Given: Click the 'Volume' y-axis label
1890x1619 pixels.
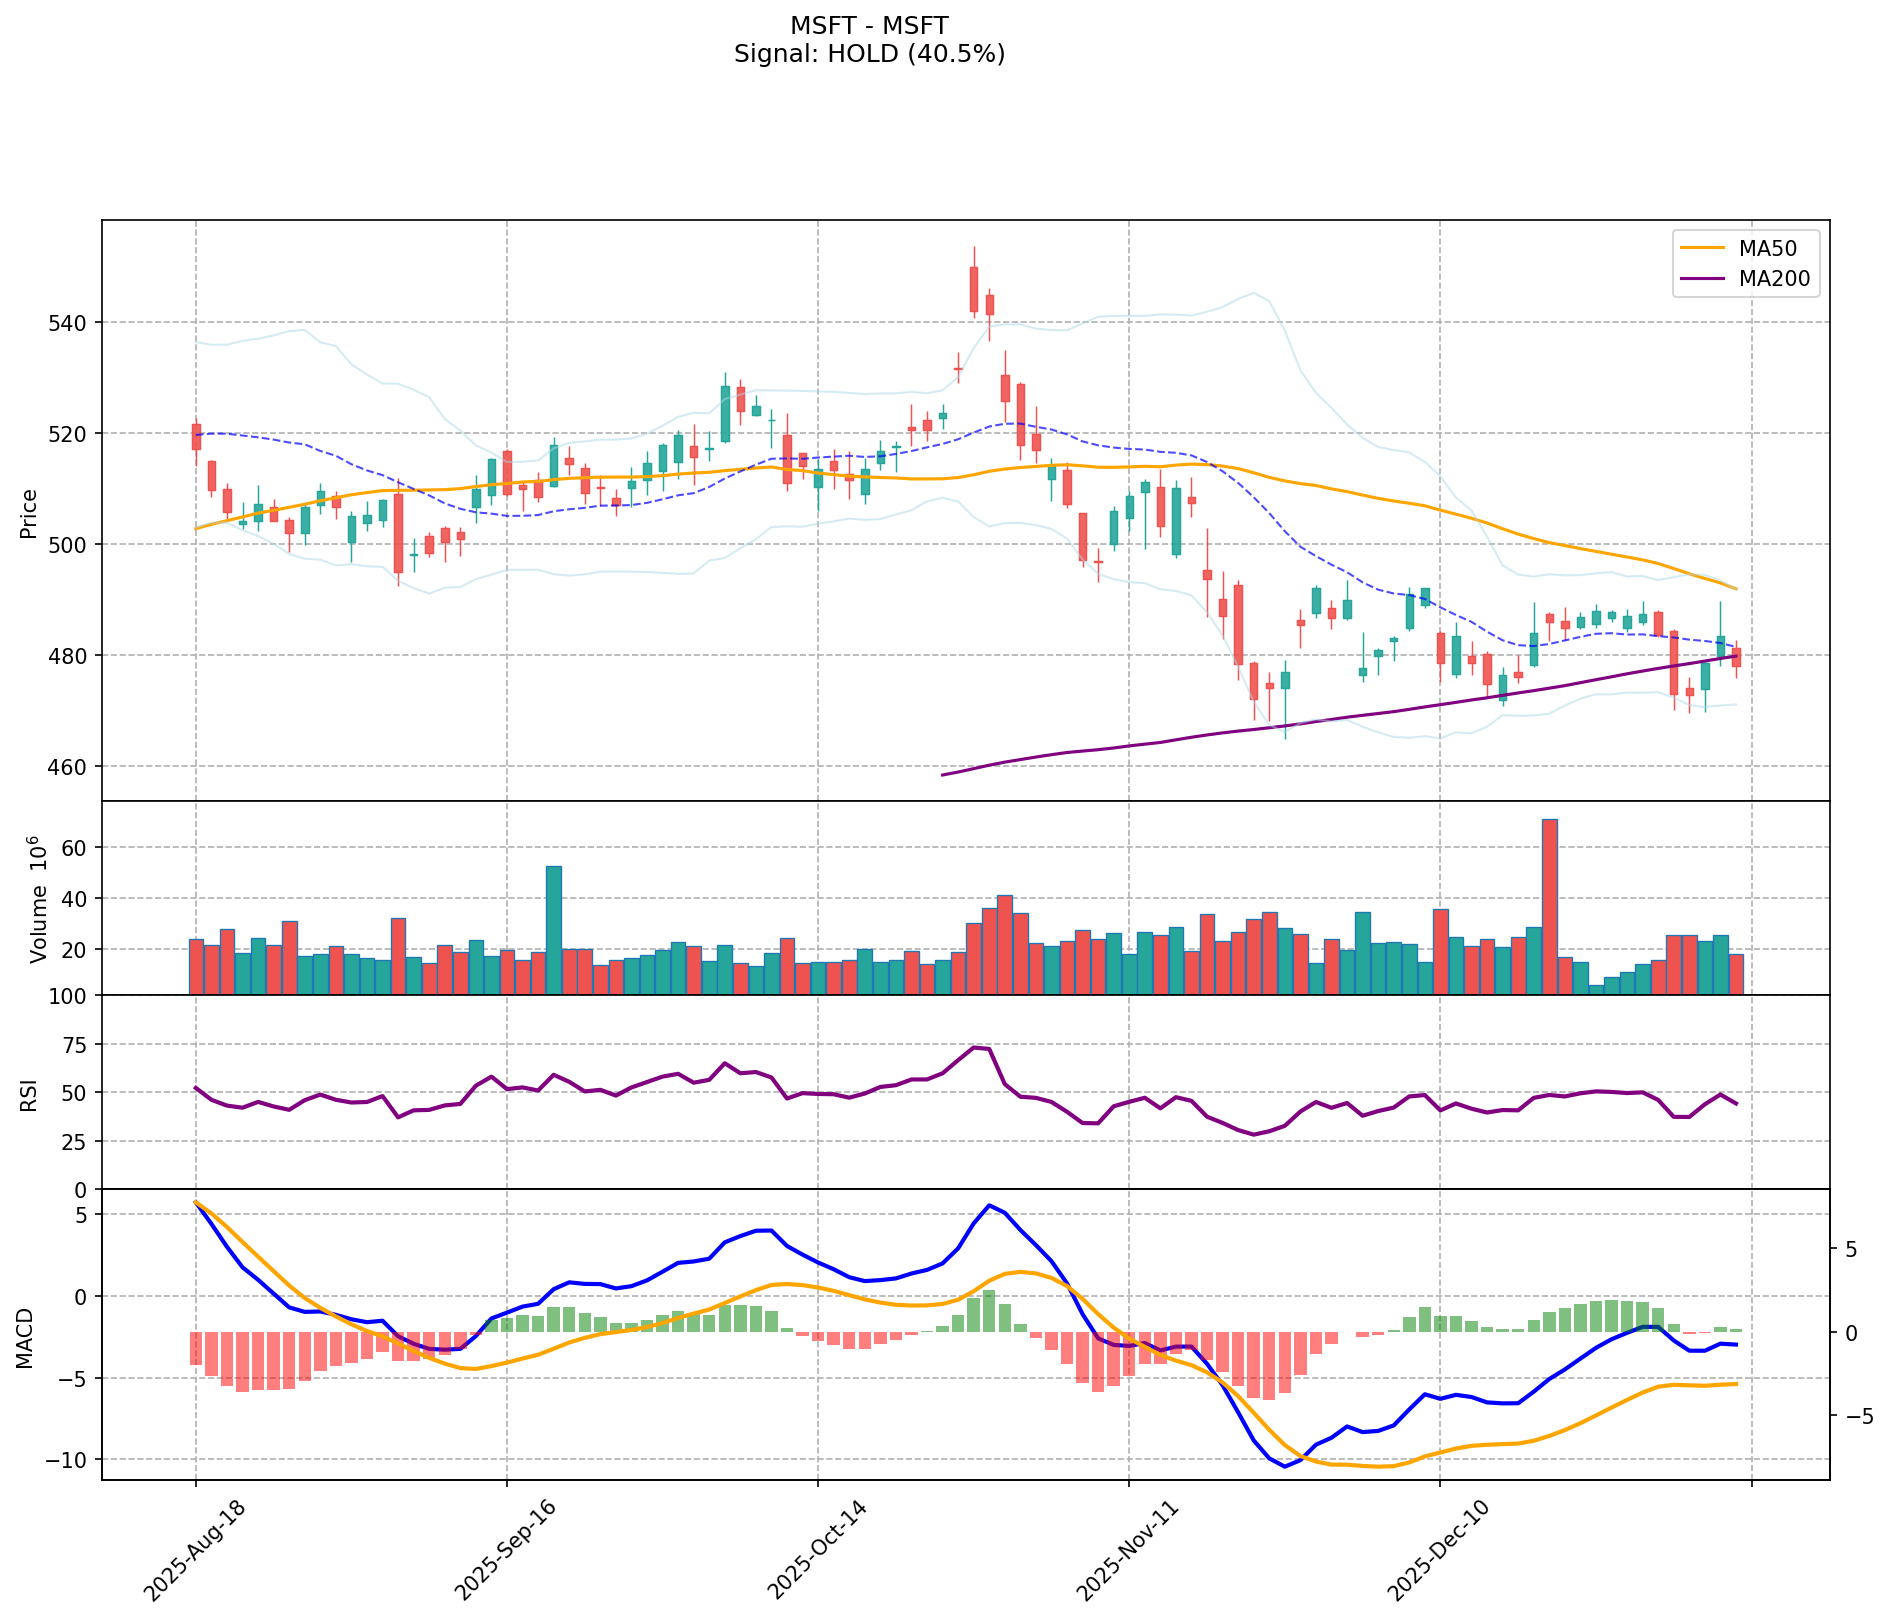Looking at the screenshot, I should point(37,900).
